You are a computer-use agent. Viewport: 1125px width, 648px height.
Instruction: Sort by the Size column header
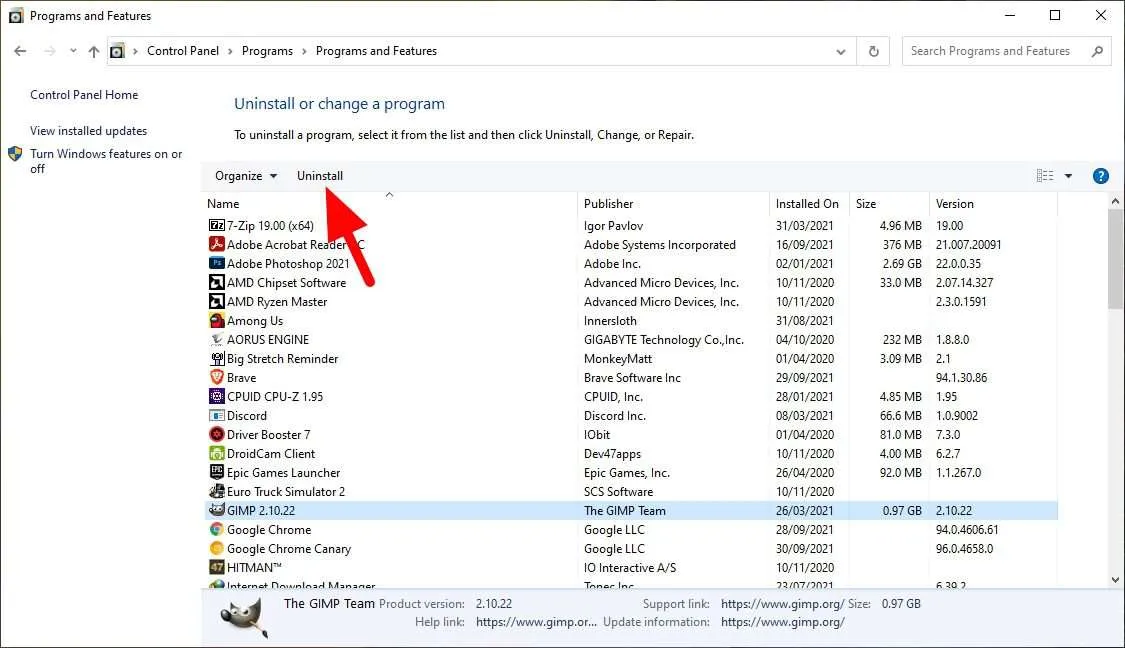(x=889, y=204)
